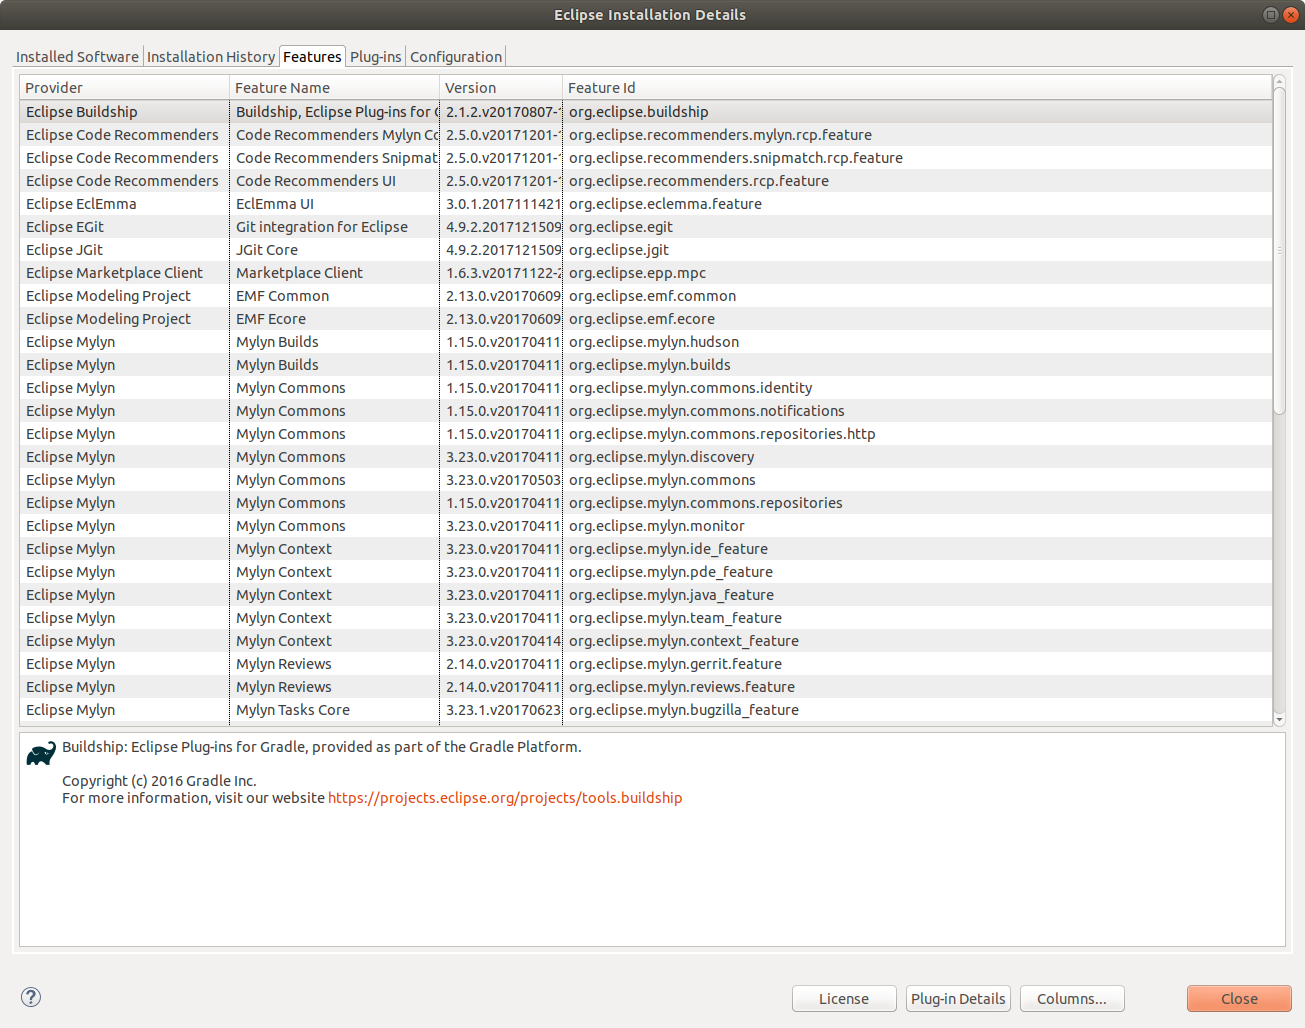This screenshot has width=1305, height=1028.
Task: Select the org.eclipse.emf.common feature id
Action: 653,296
